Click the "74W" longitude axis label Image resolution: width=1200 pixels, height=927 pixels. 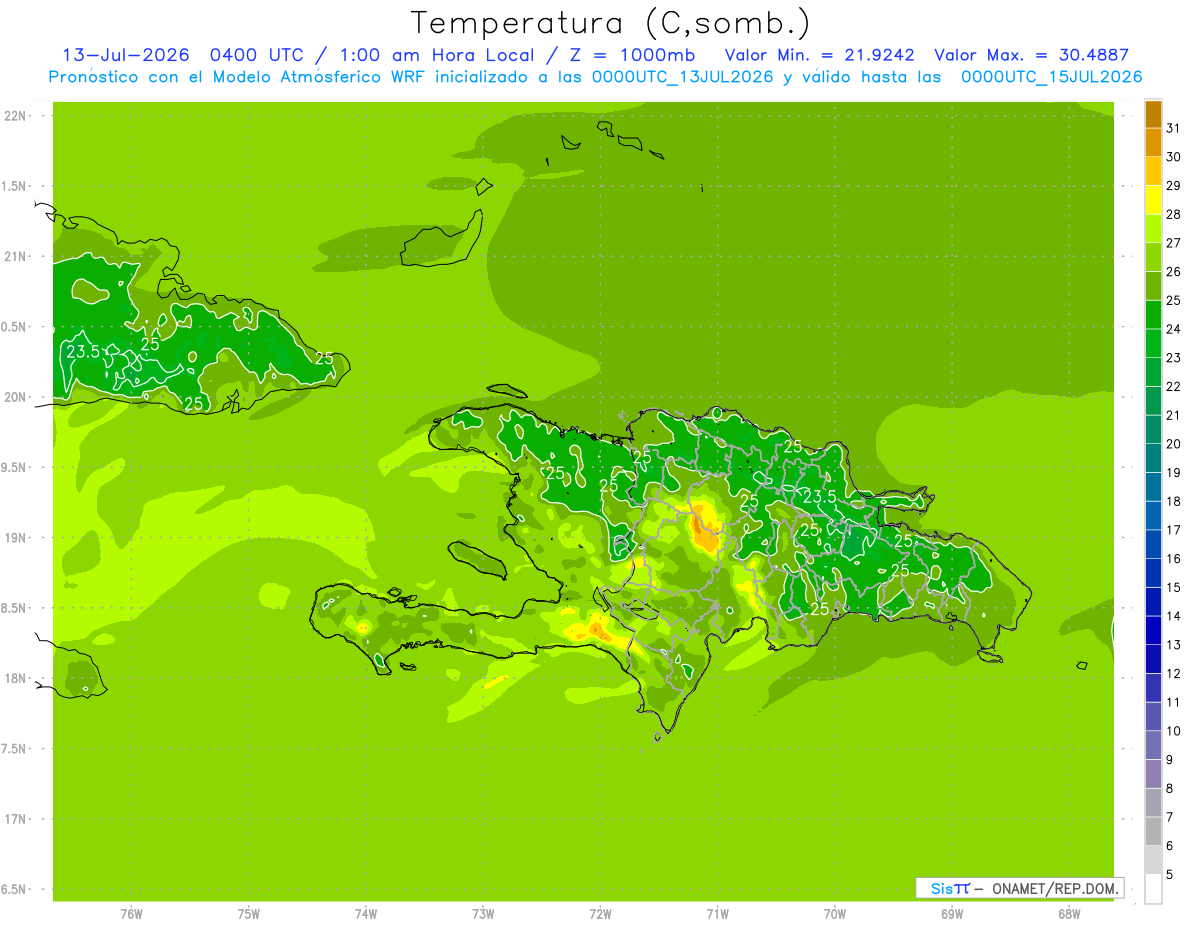click(x=366, y=913)
